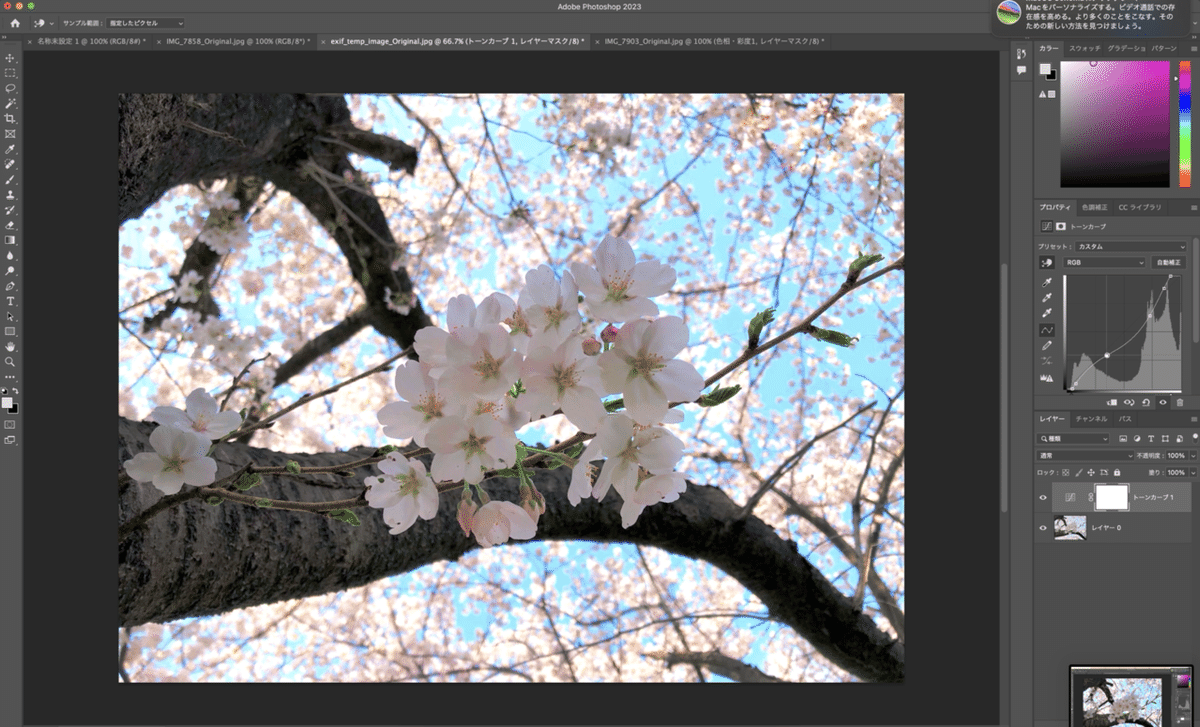This screenshot has height=727, width=1200.
Task: Select the Gradient tool
Action: tap(11, 240)
